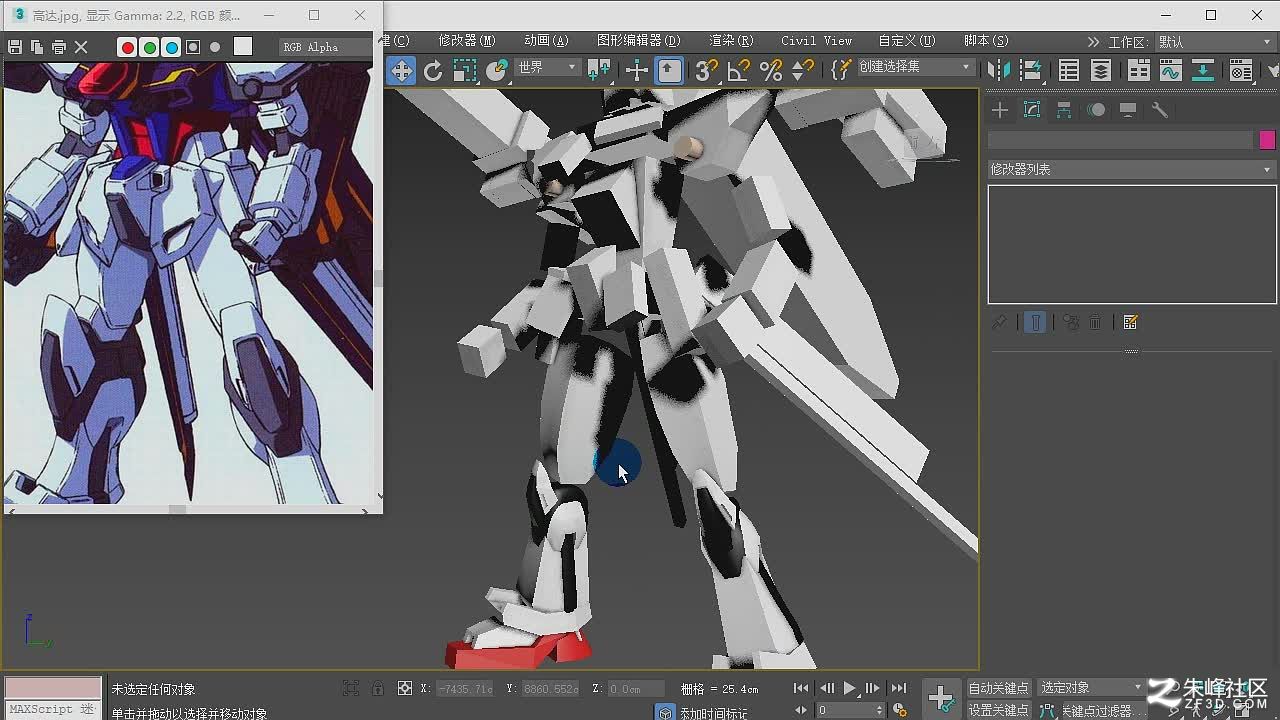The width and height of the screenshot is (1280, 720).
Task: Open Schematic View icon
Action: point(1203,70)
